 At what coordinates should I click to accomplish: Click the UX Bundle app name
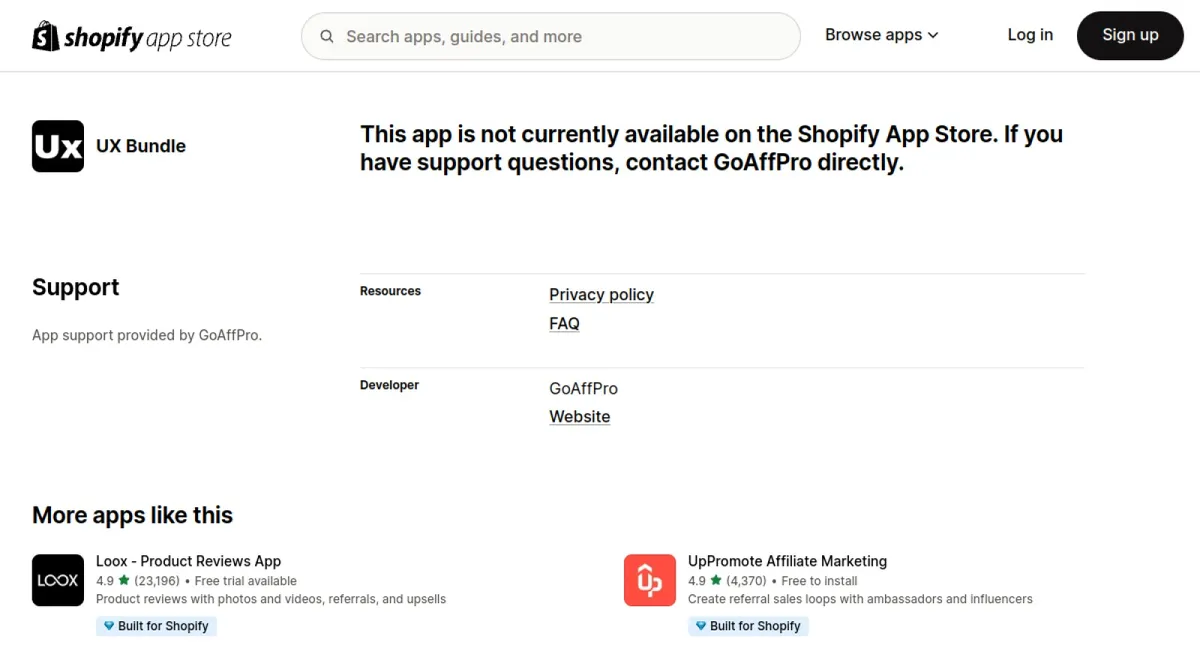(x=141, y=146)
